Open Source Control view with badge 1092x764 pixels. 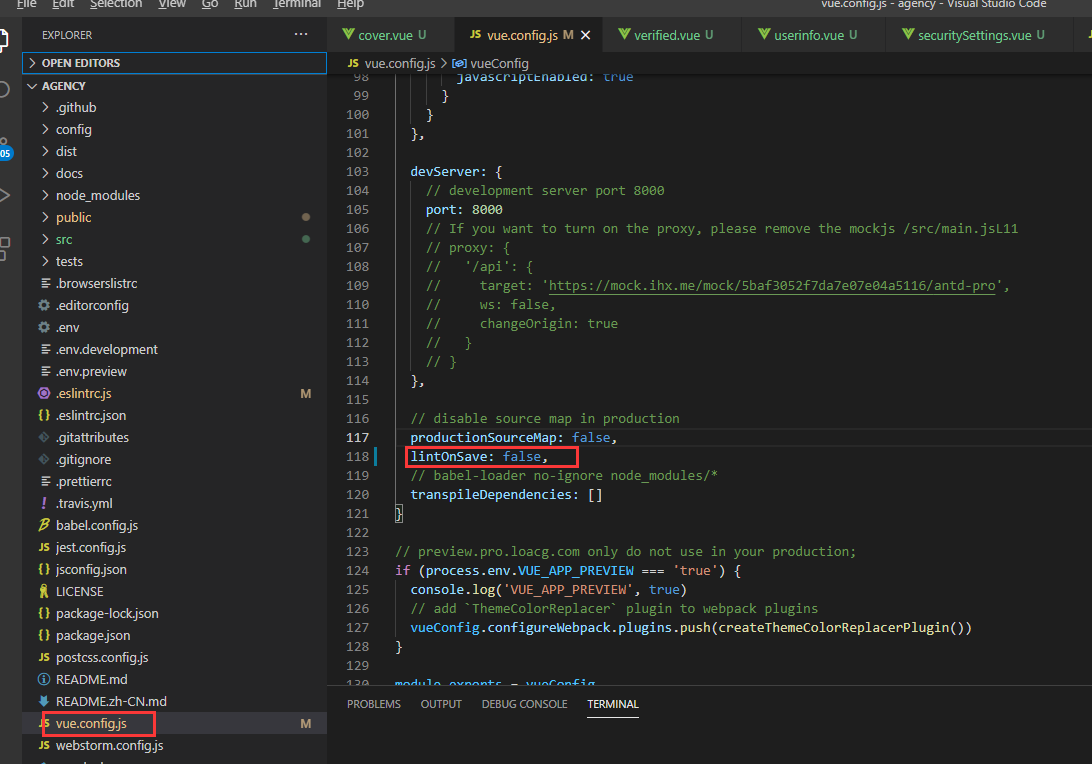pyautogui.click(x=4, y=146)
